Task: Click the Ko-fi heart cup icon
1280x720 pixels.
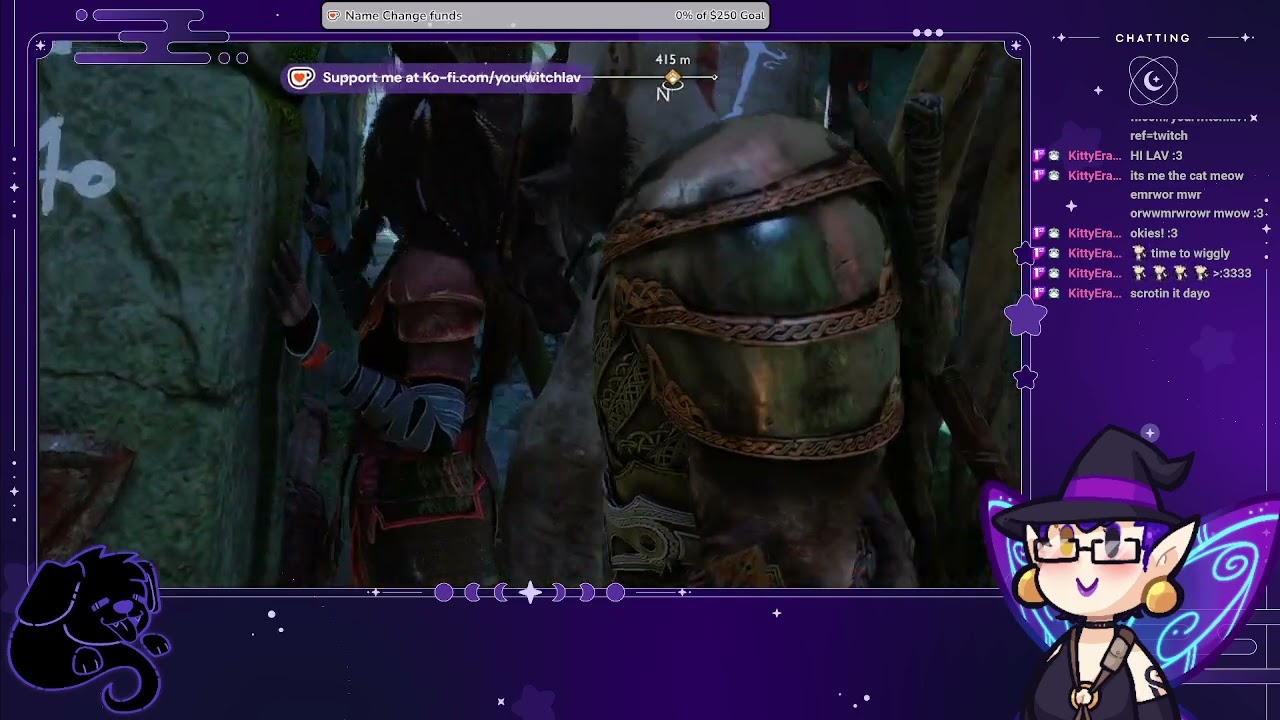Action: 301,78
